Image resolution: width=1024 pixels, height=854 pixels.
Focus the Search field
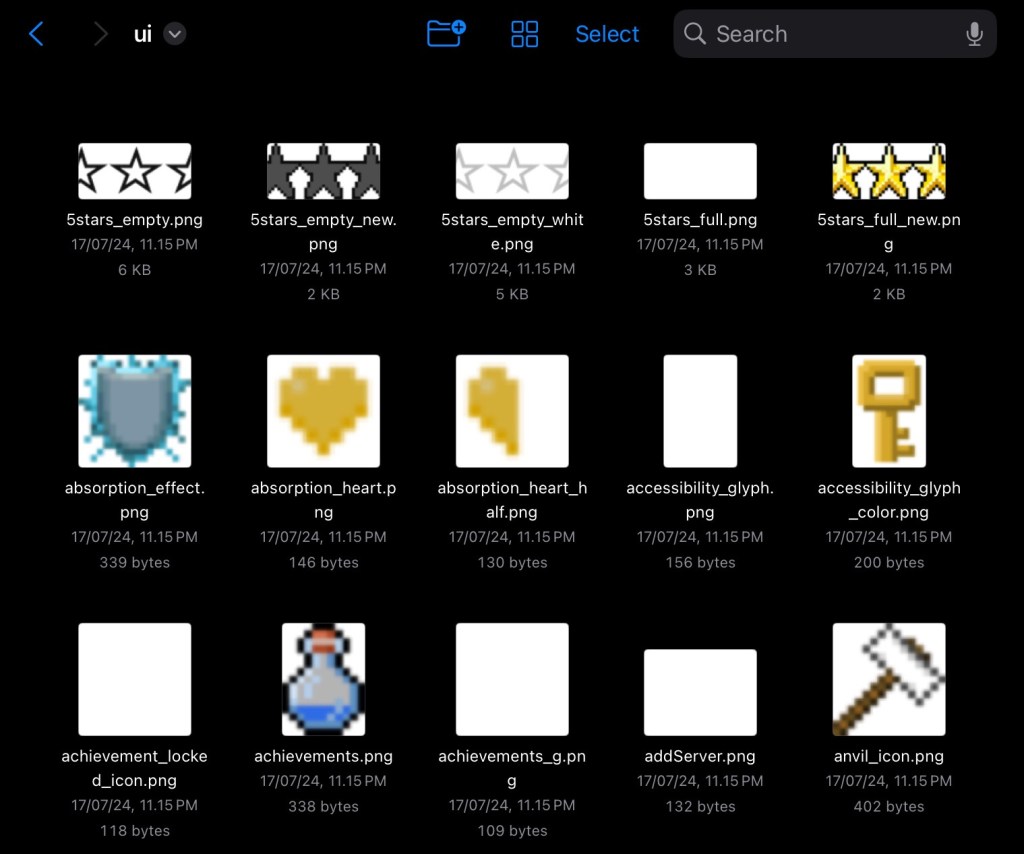(820, 34)
